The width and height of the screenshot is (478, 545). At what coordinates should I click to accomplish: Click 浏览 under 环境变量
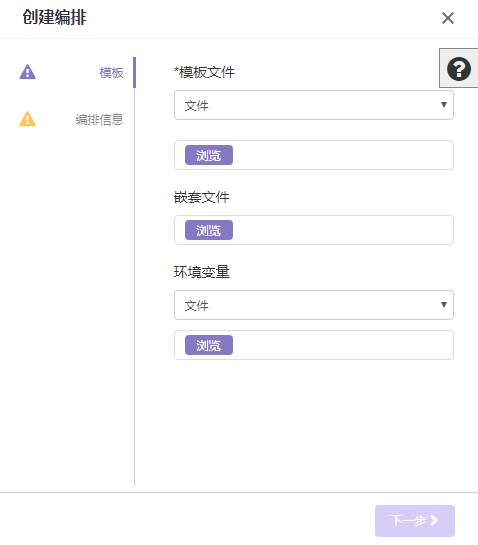click(x=209, y=345)
